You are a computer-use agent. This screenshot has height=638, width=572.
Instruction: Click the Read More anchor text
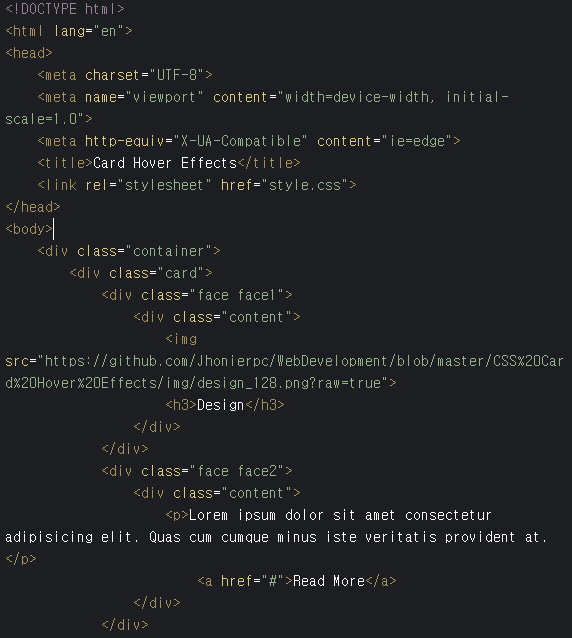pos(329,581)
